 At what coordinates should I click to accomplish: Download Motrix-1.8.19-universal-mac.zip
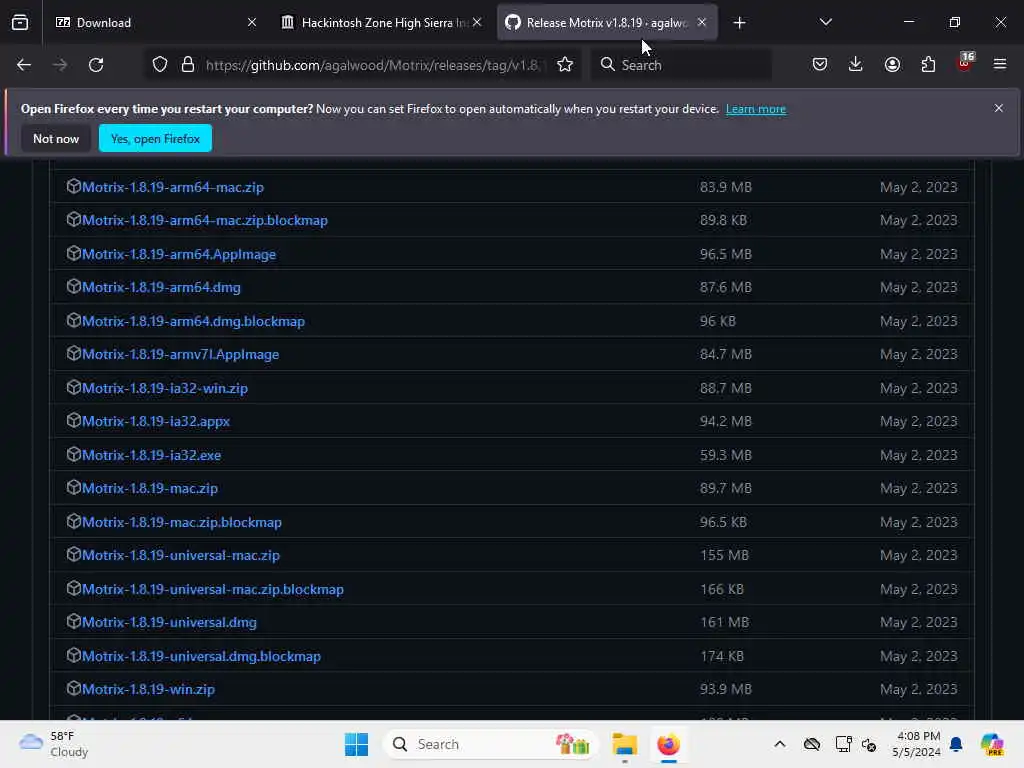[181, 556]
